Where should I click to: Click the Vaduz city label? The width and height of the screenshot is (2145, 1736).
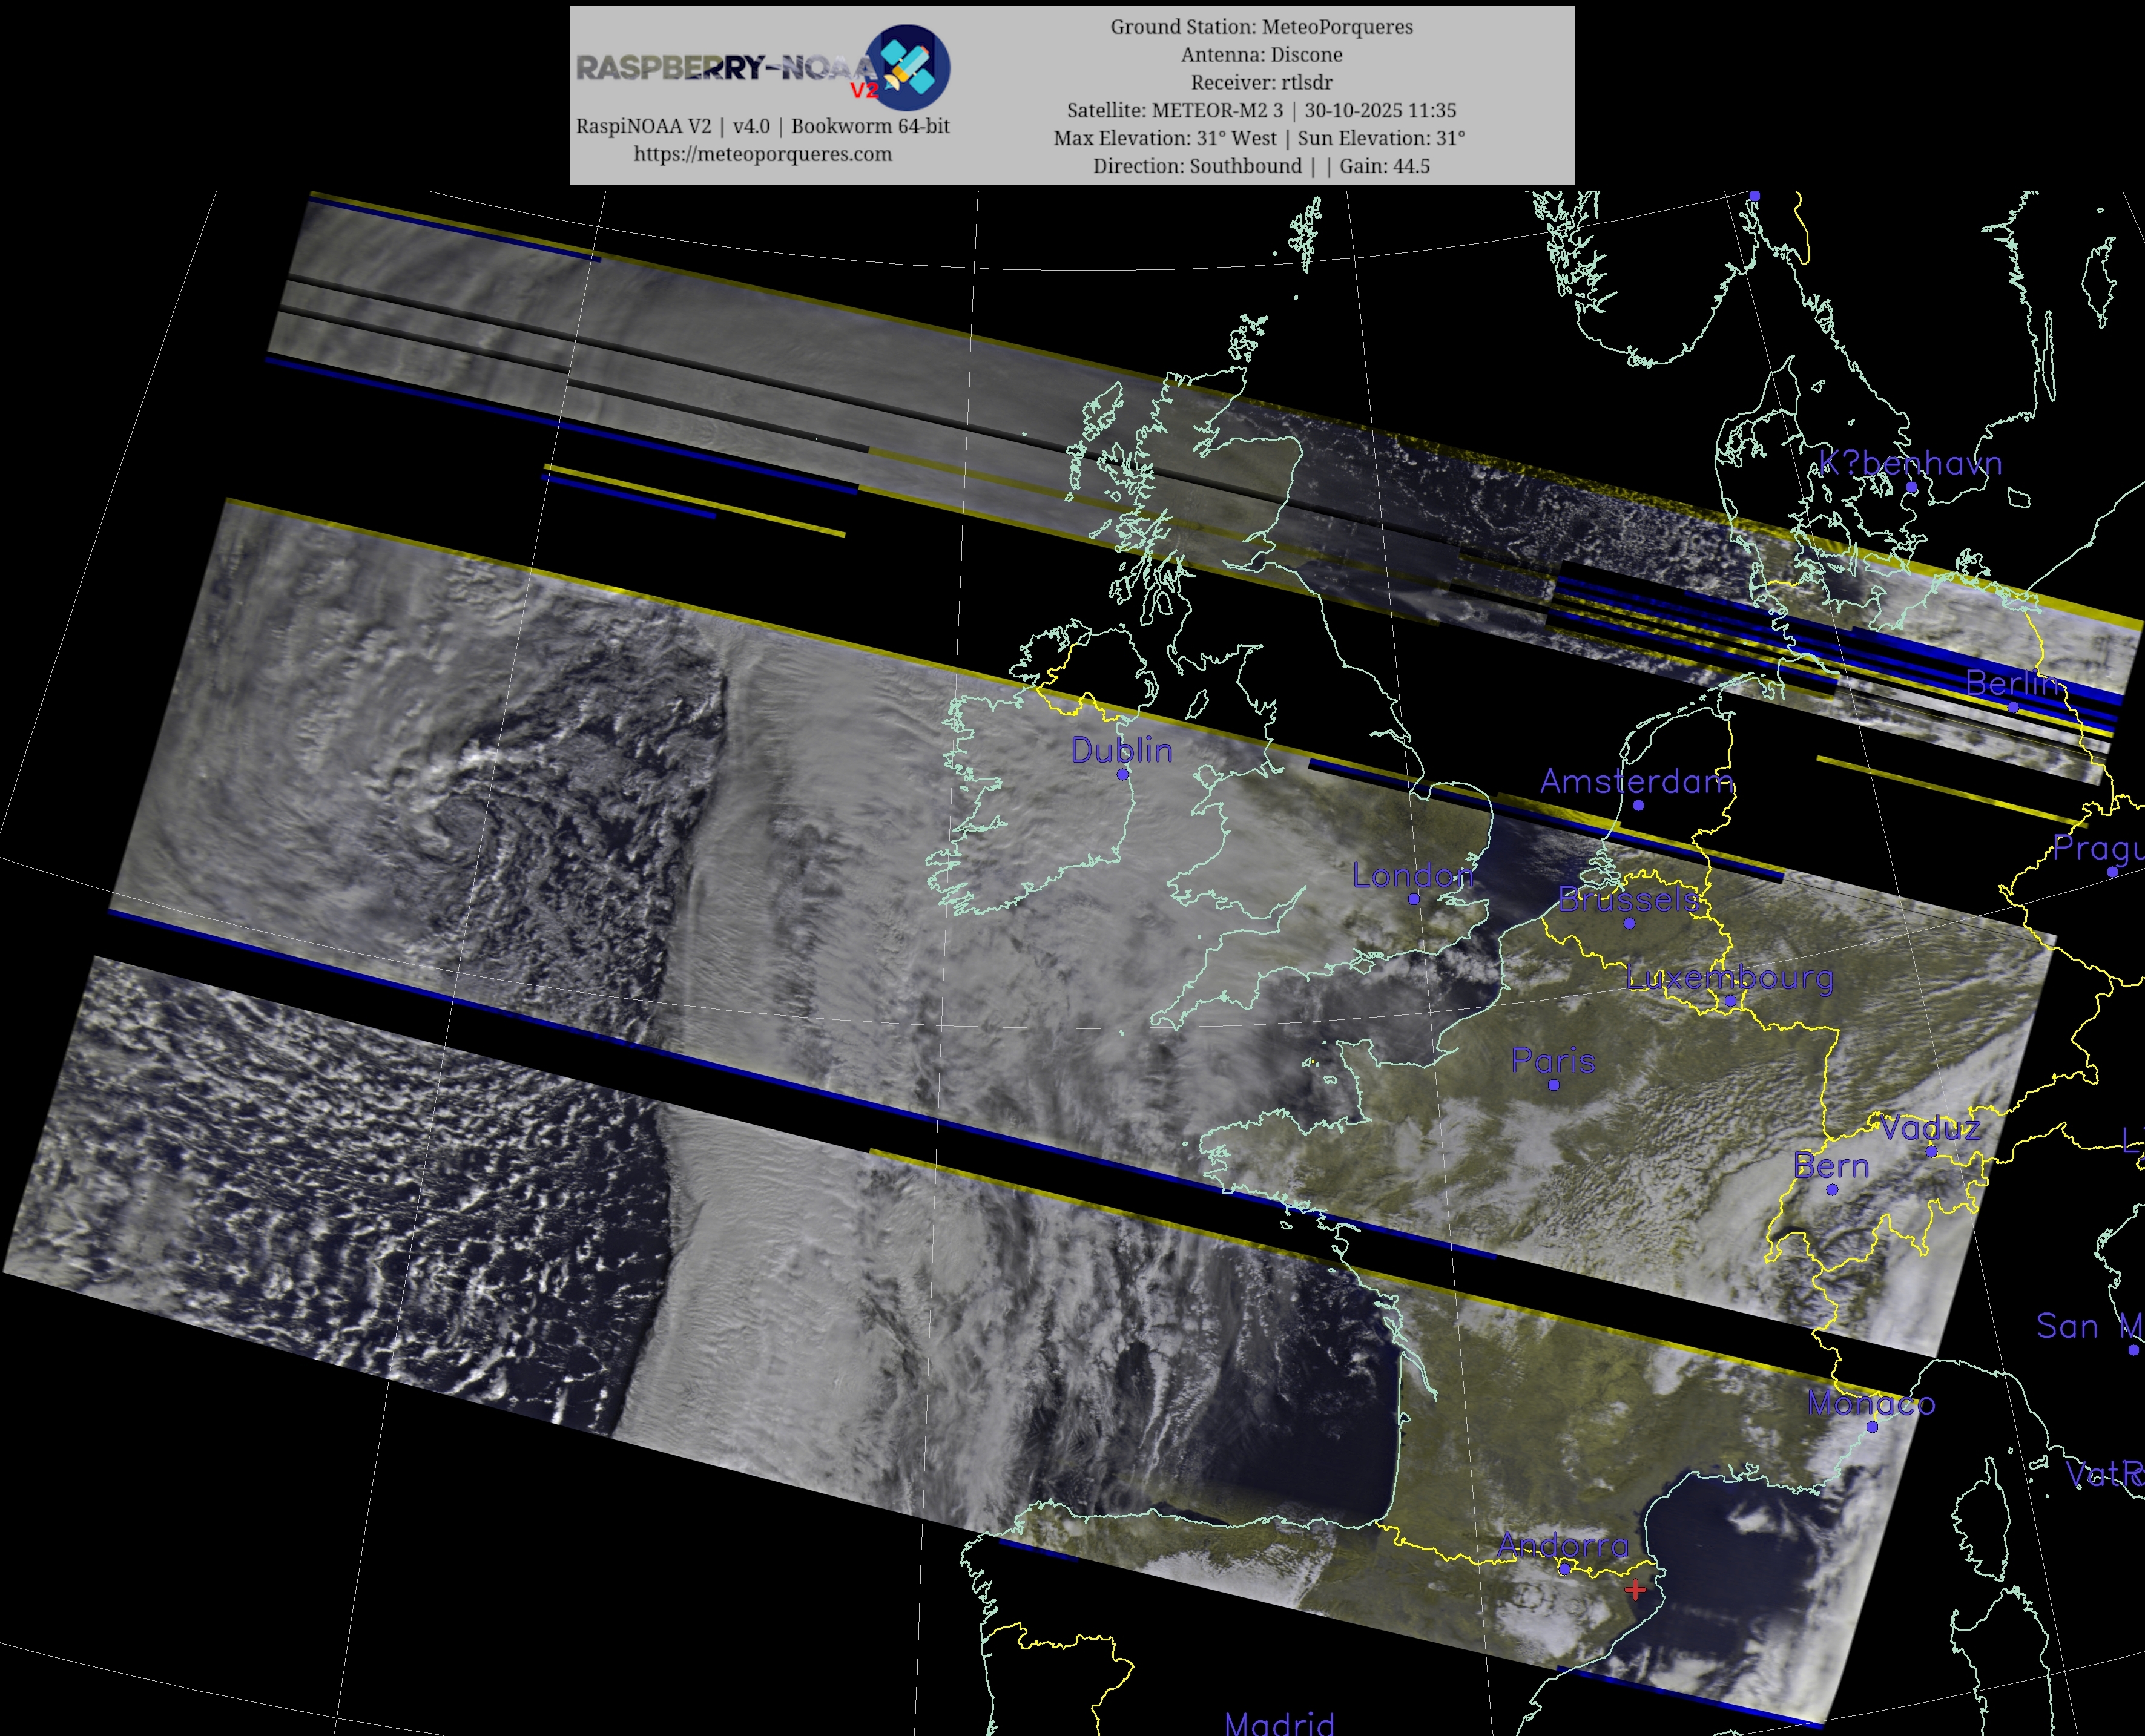tap(1930, 1128)
